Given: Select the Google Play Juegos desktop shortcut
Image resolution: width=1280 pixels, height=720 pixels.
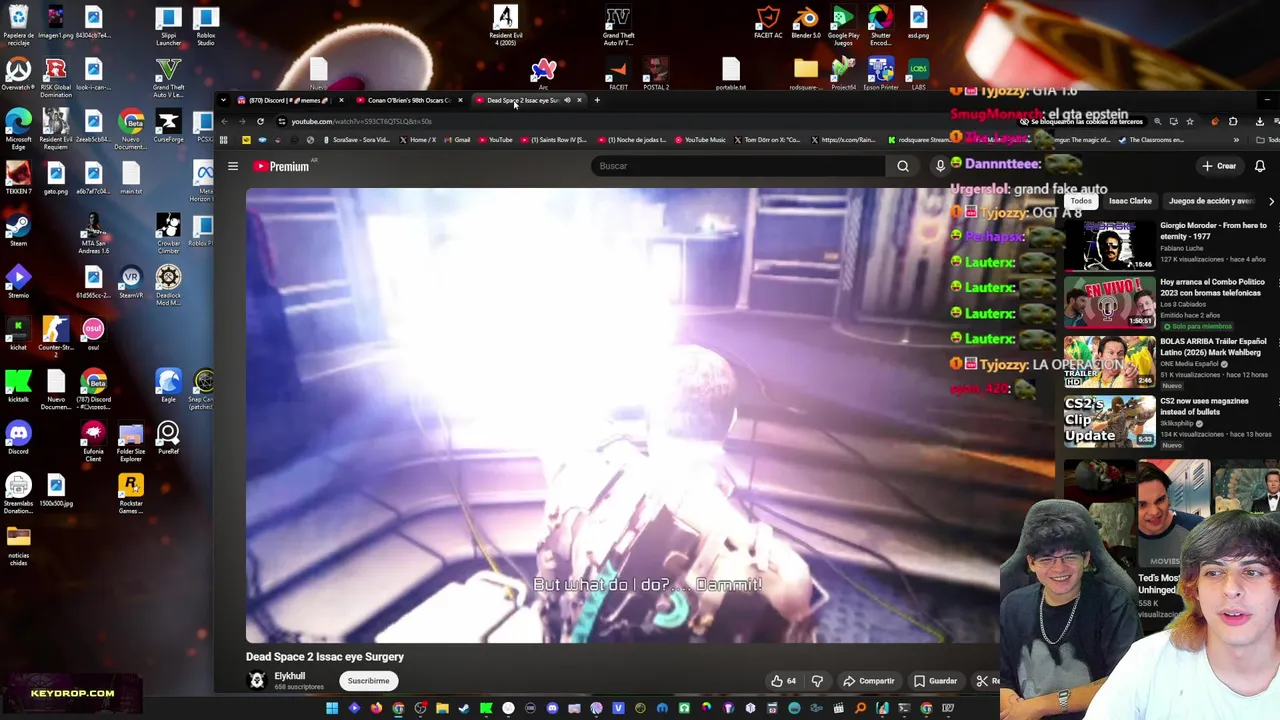Looking at the screenshot, I should 843,26.
